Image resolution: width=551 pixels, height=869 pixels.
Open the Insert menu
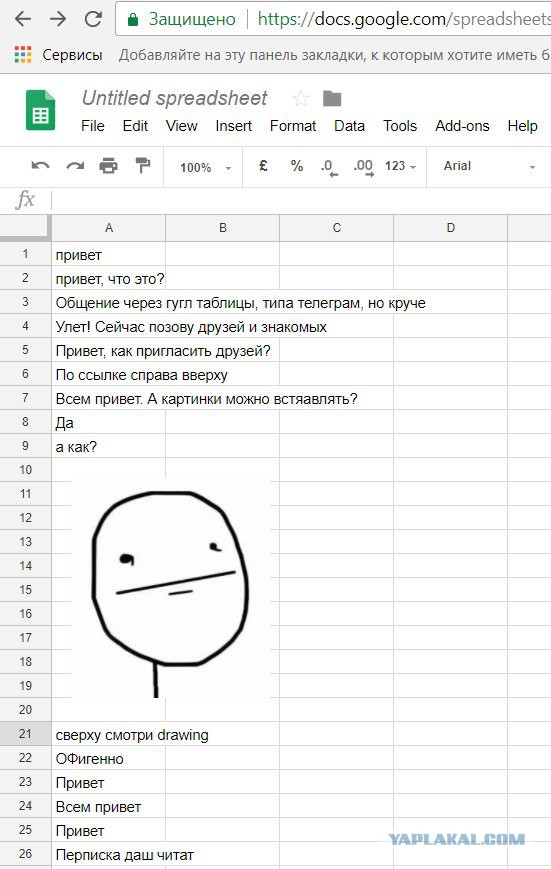point(233,126)
